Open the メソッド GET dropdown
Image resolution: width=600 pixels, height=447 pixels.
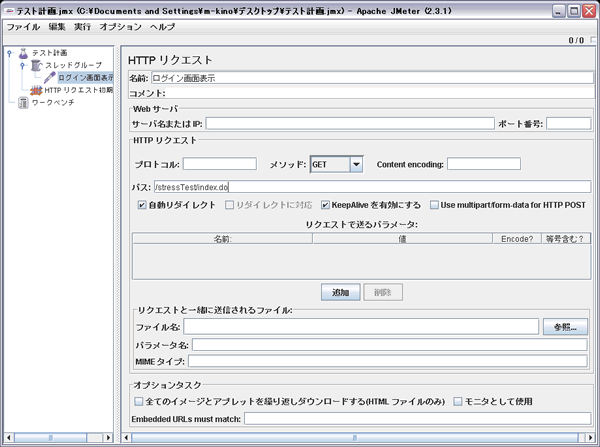356,164
